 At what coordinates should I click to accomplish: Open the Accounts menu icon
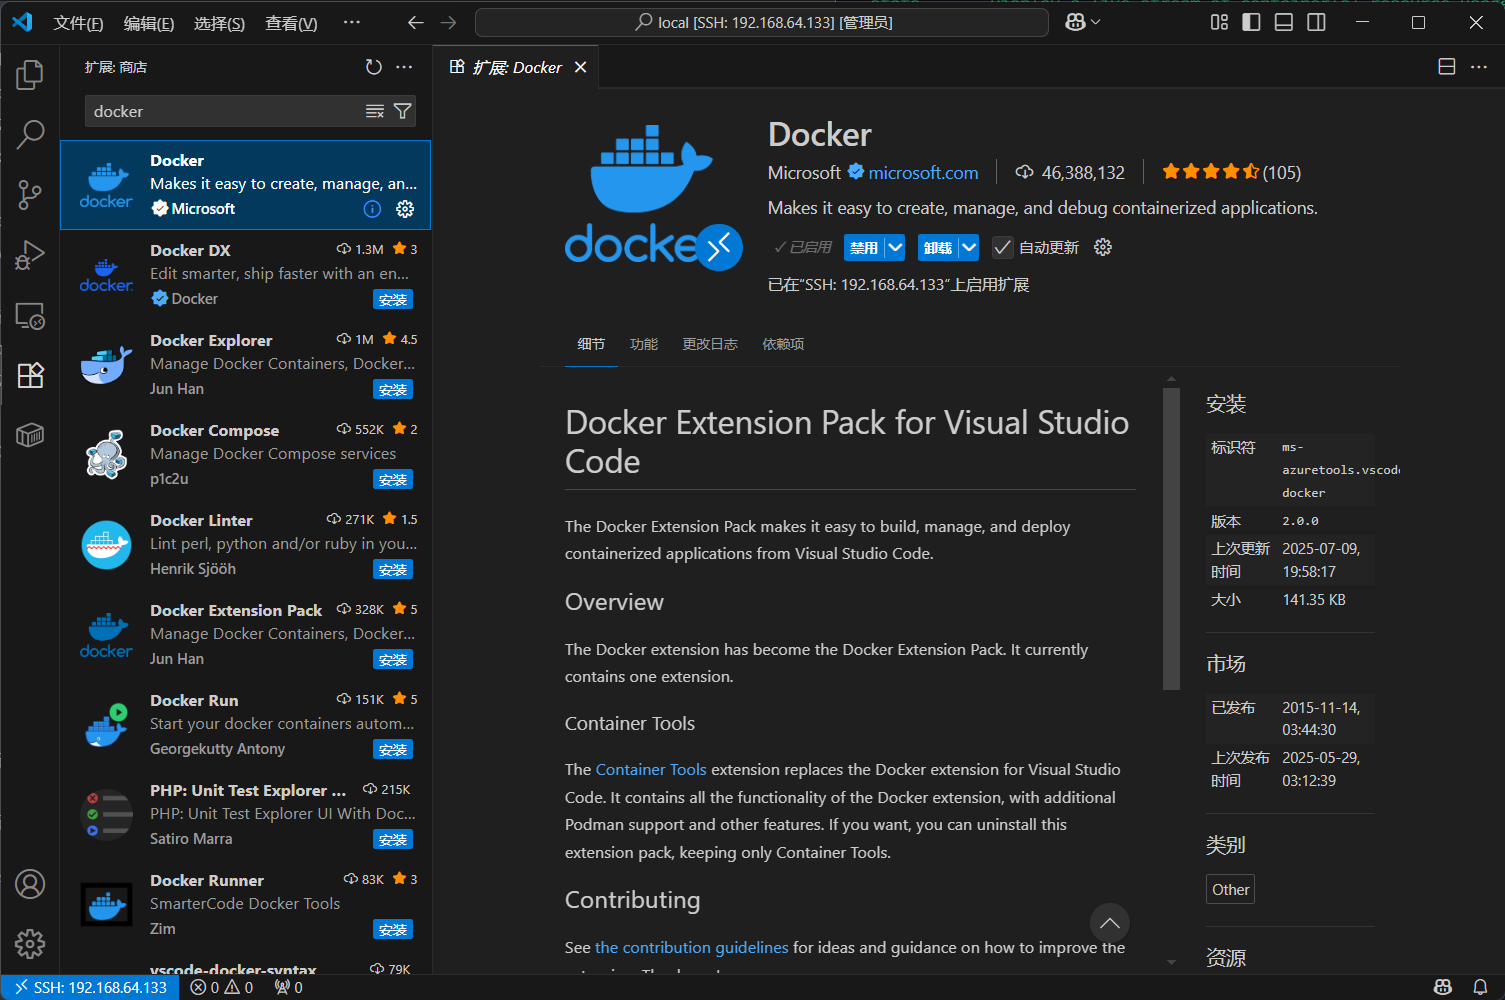point(30,884)
